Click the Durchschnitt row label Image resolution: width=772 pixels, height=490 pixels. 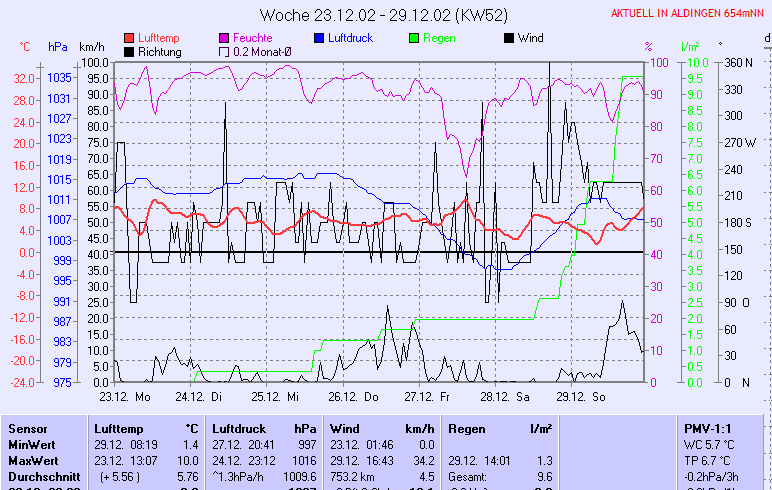(x=41, y=476)
